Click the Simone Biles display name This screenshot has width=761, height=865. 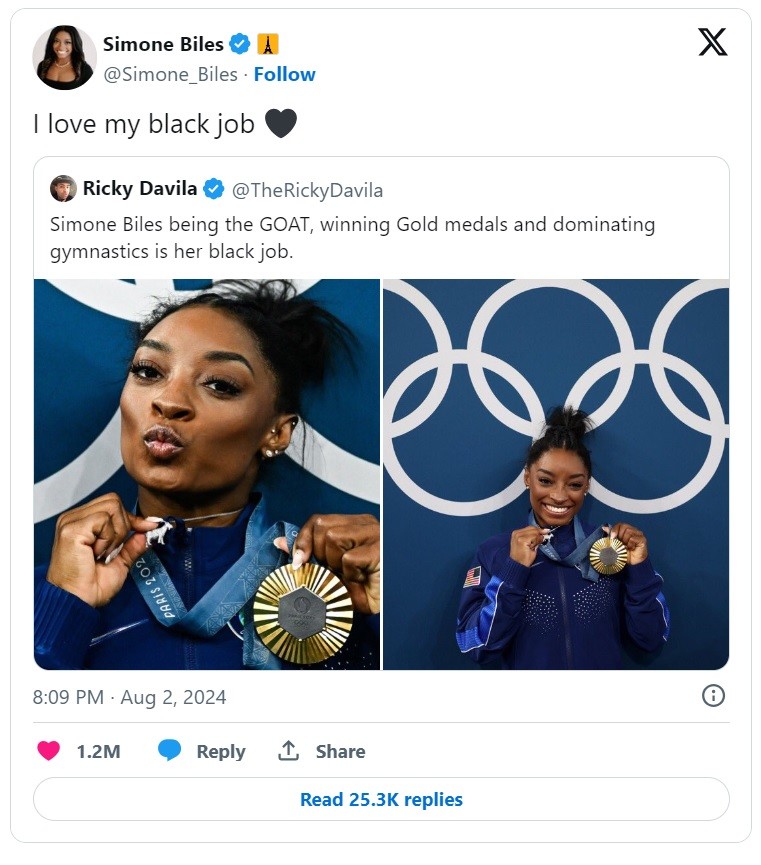point(163,44)
